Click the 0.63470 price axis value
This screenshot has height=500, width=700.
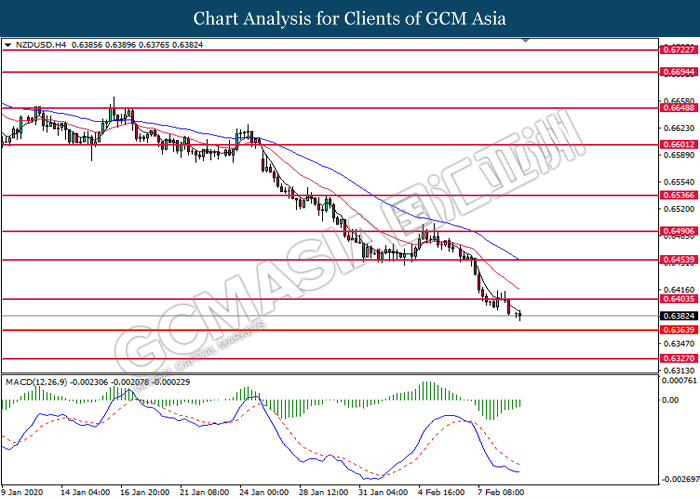(x=679, y=344)
